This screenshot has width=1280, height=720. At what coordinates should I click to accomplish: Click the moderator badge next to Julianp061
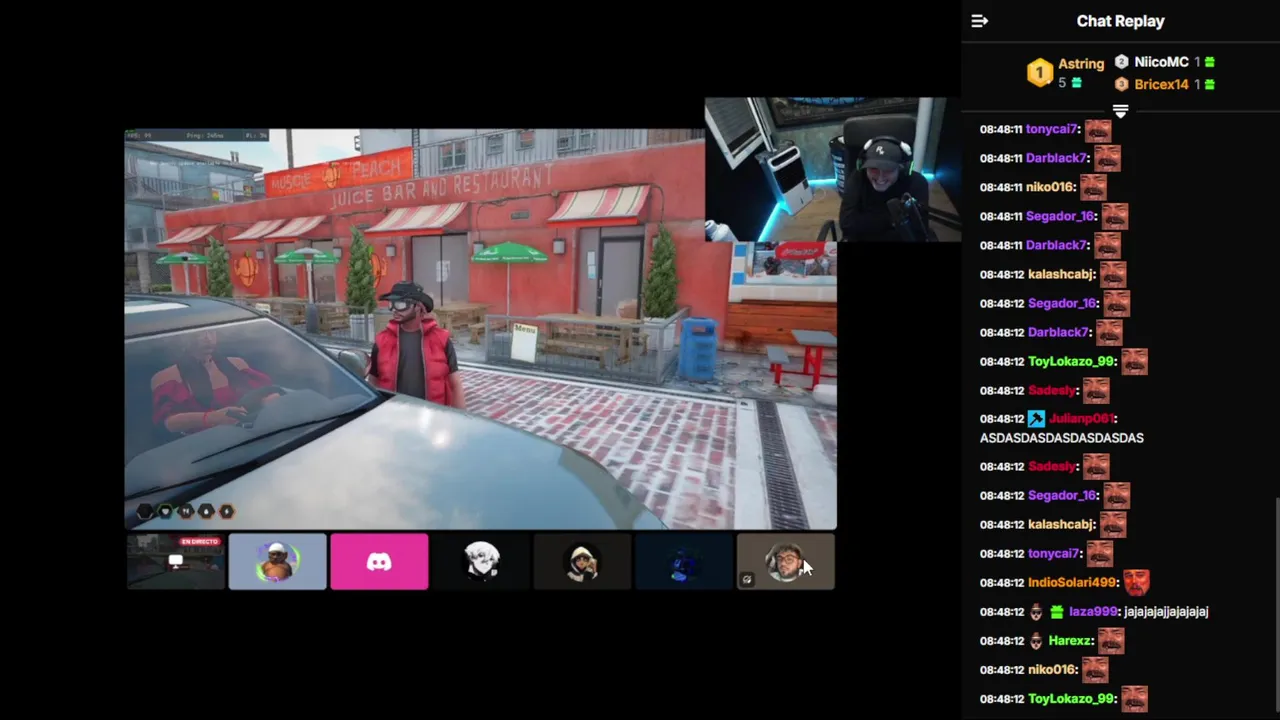pyautogui.click(x=1036, y=419)
